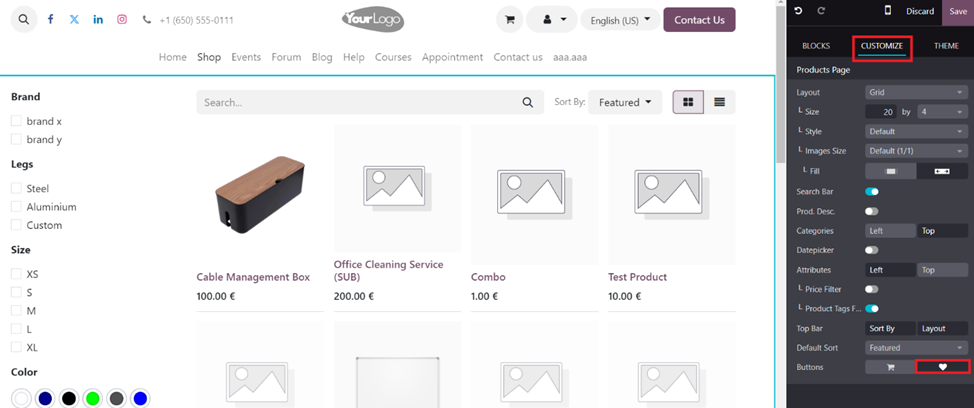Open the website search magnifier icon
974x408 pixels.
24,19
